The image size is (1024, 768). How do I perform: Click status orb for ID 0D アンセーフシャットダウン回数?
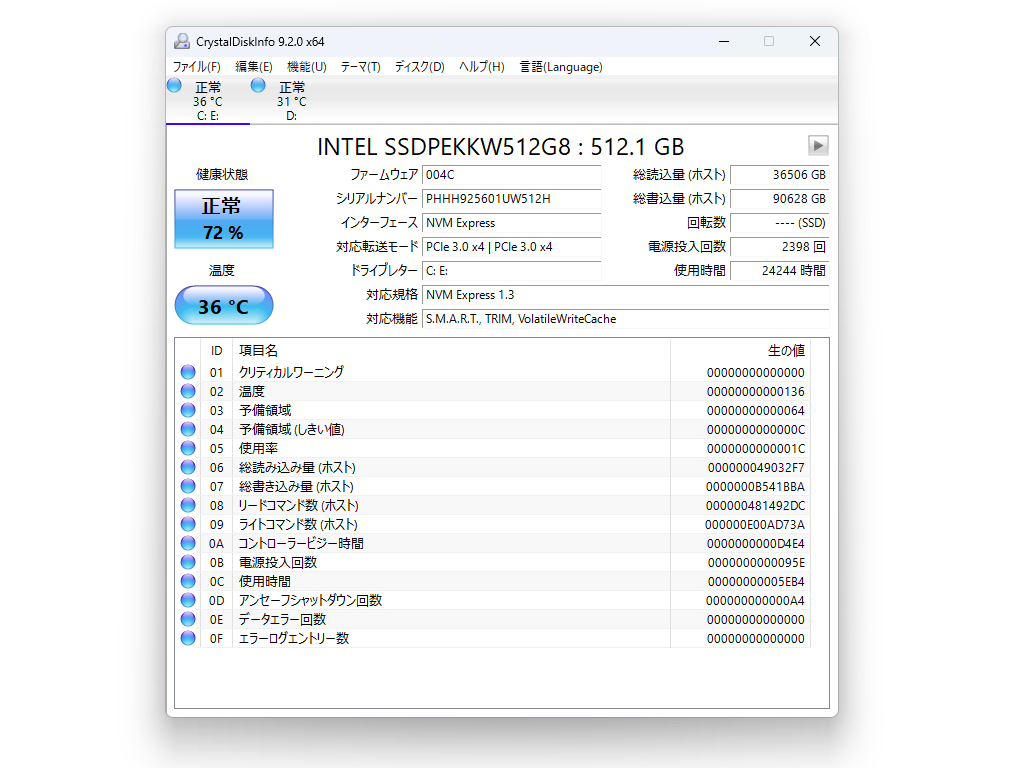click(188, 600)
